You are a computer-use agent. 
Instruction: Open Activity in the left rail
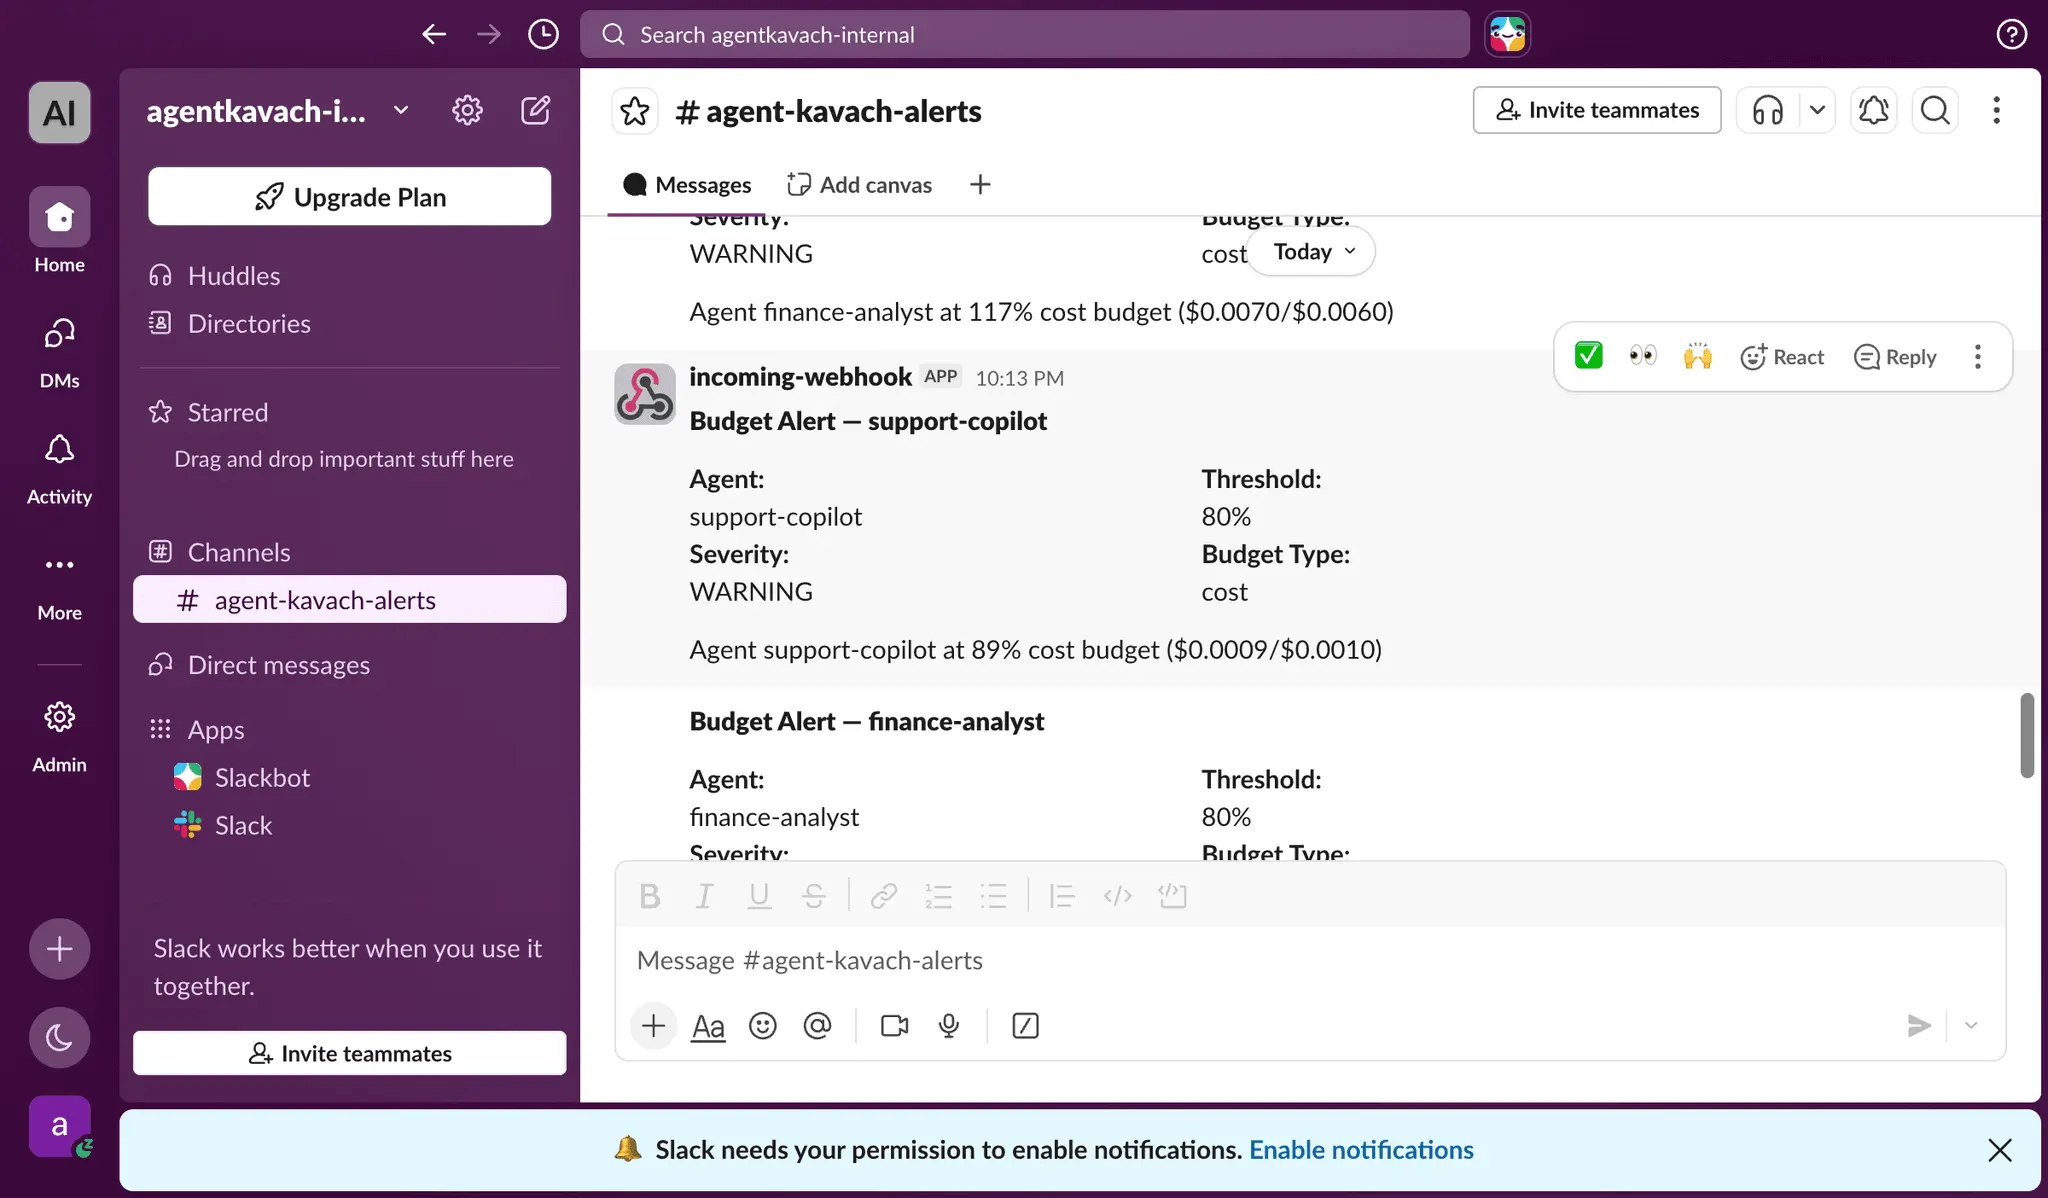59,468
